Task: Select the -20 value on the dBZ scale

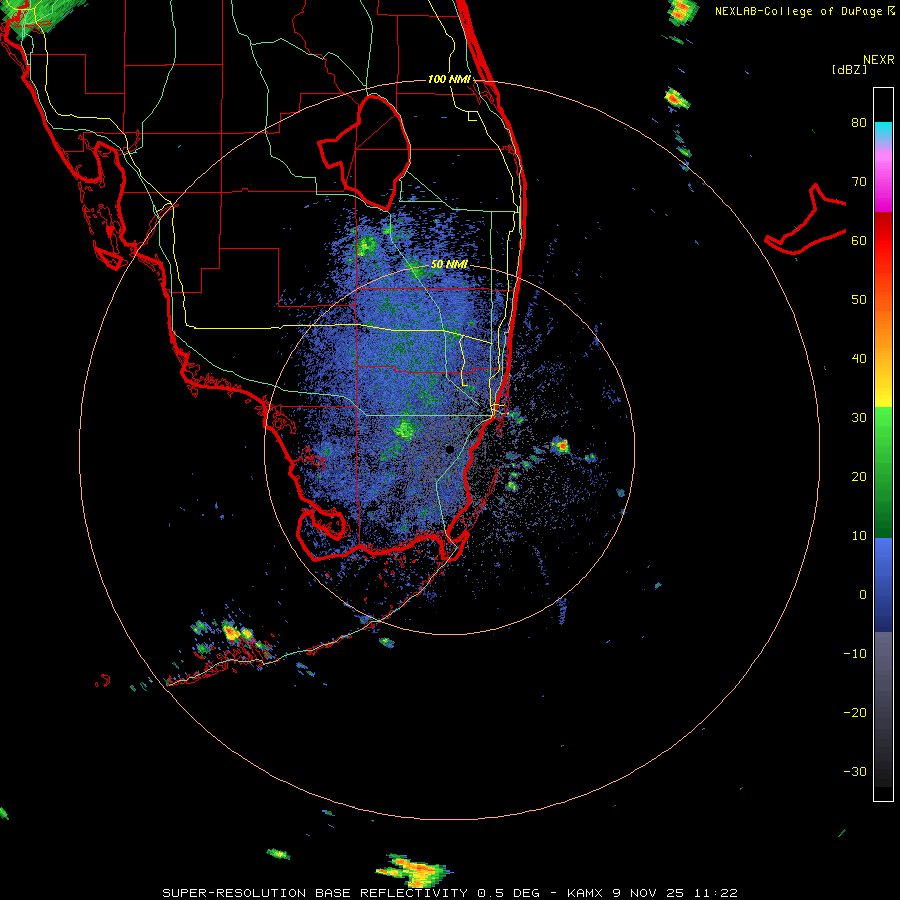Action: 855,712
